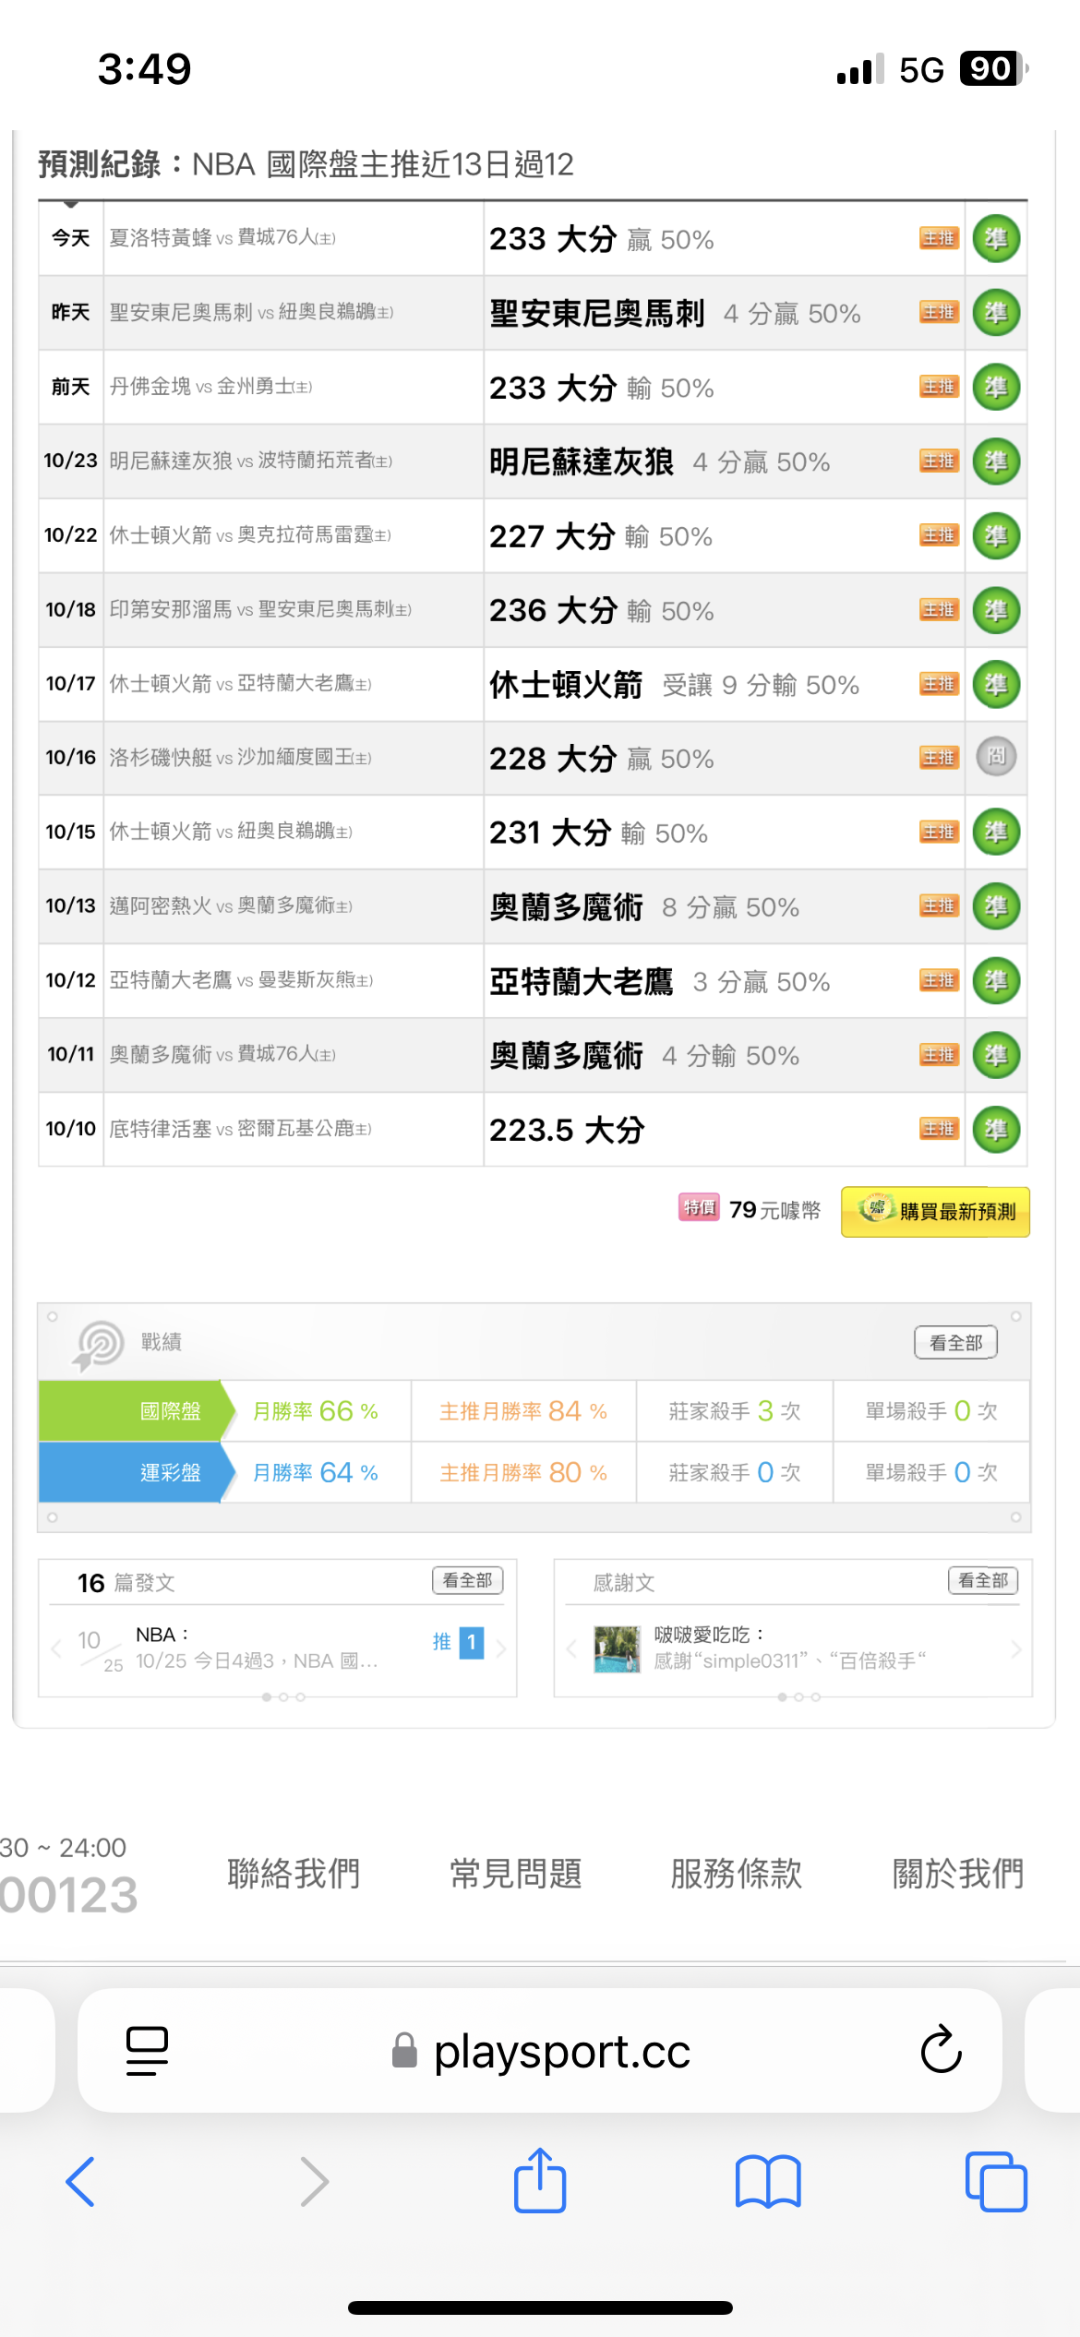Open Safari bookmarks book icon
Screen dimensions: 1080x2337
coord(767,2181)
